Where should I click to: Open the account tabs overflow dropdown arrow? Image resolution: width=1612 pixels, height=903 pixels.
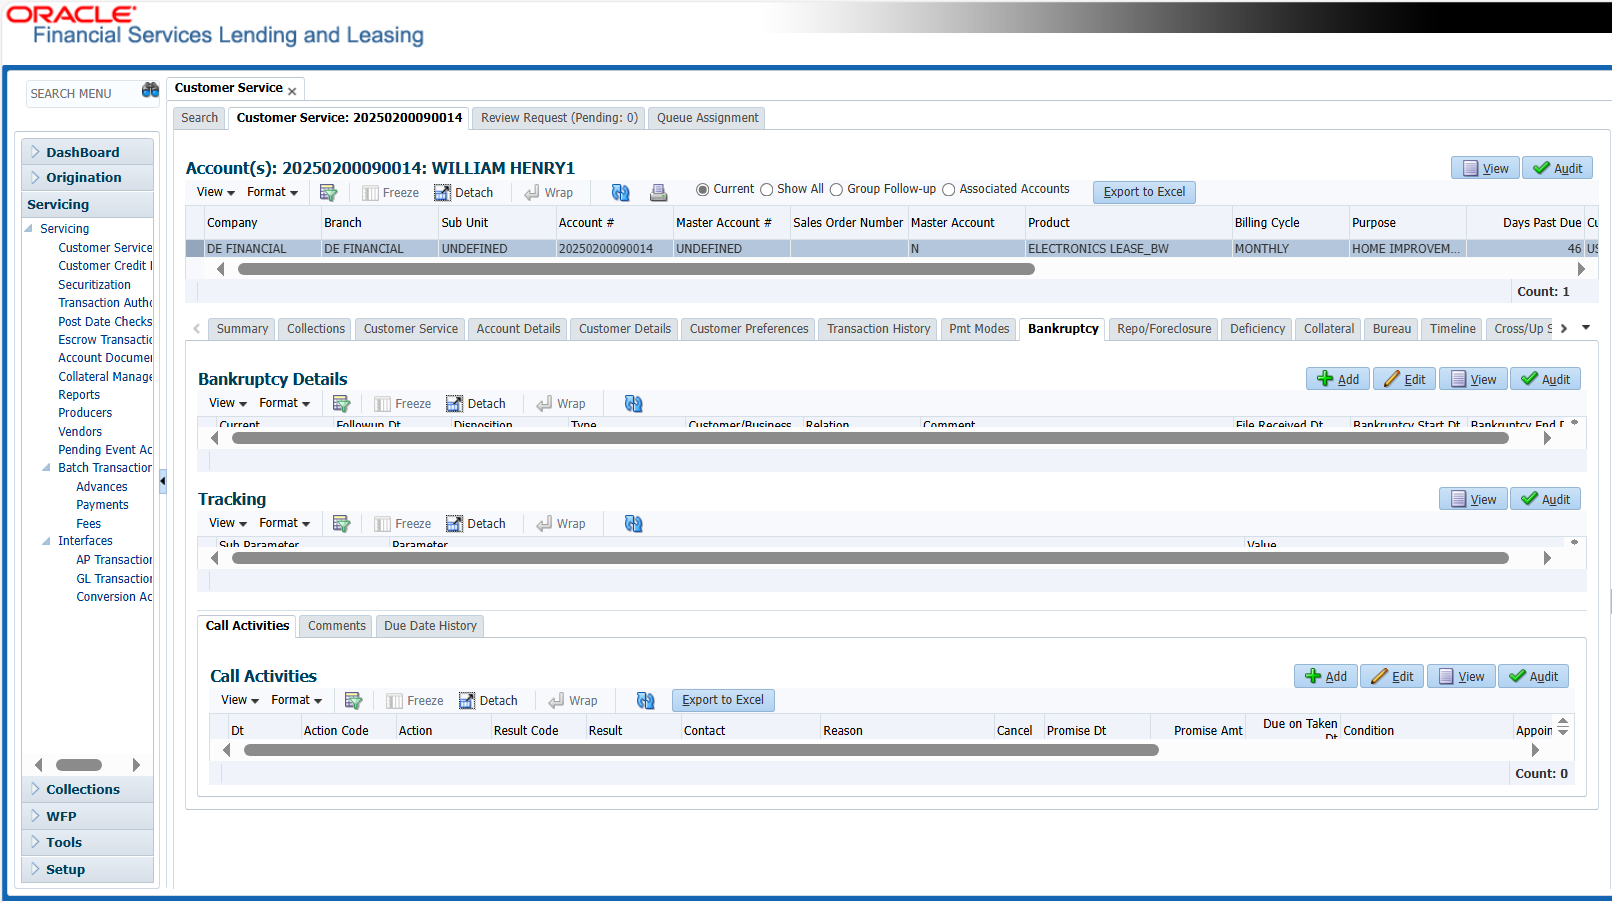1585,328
